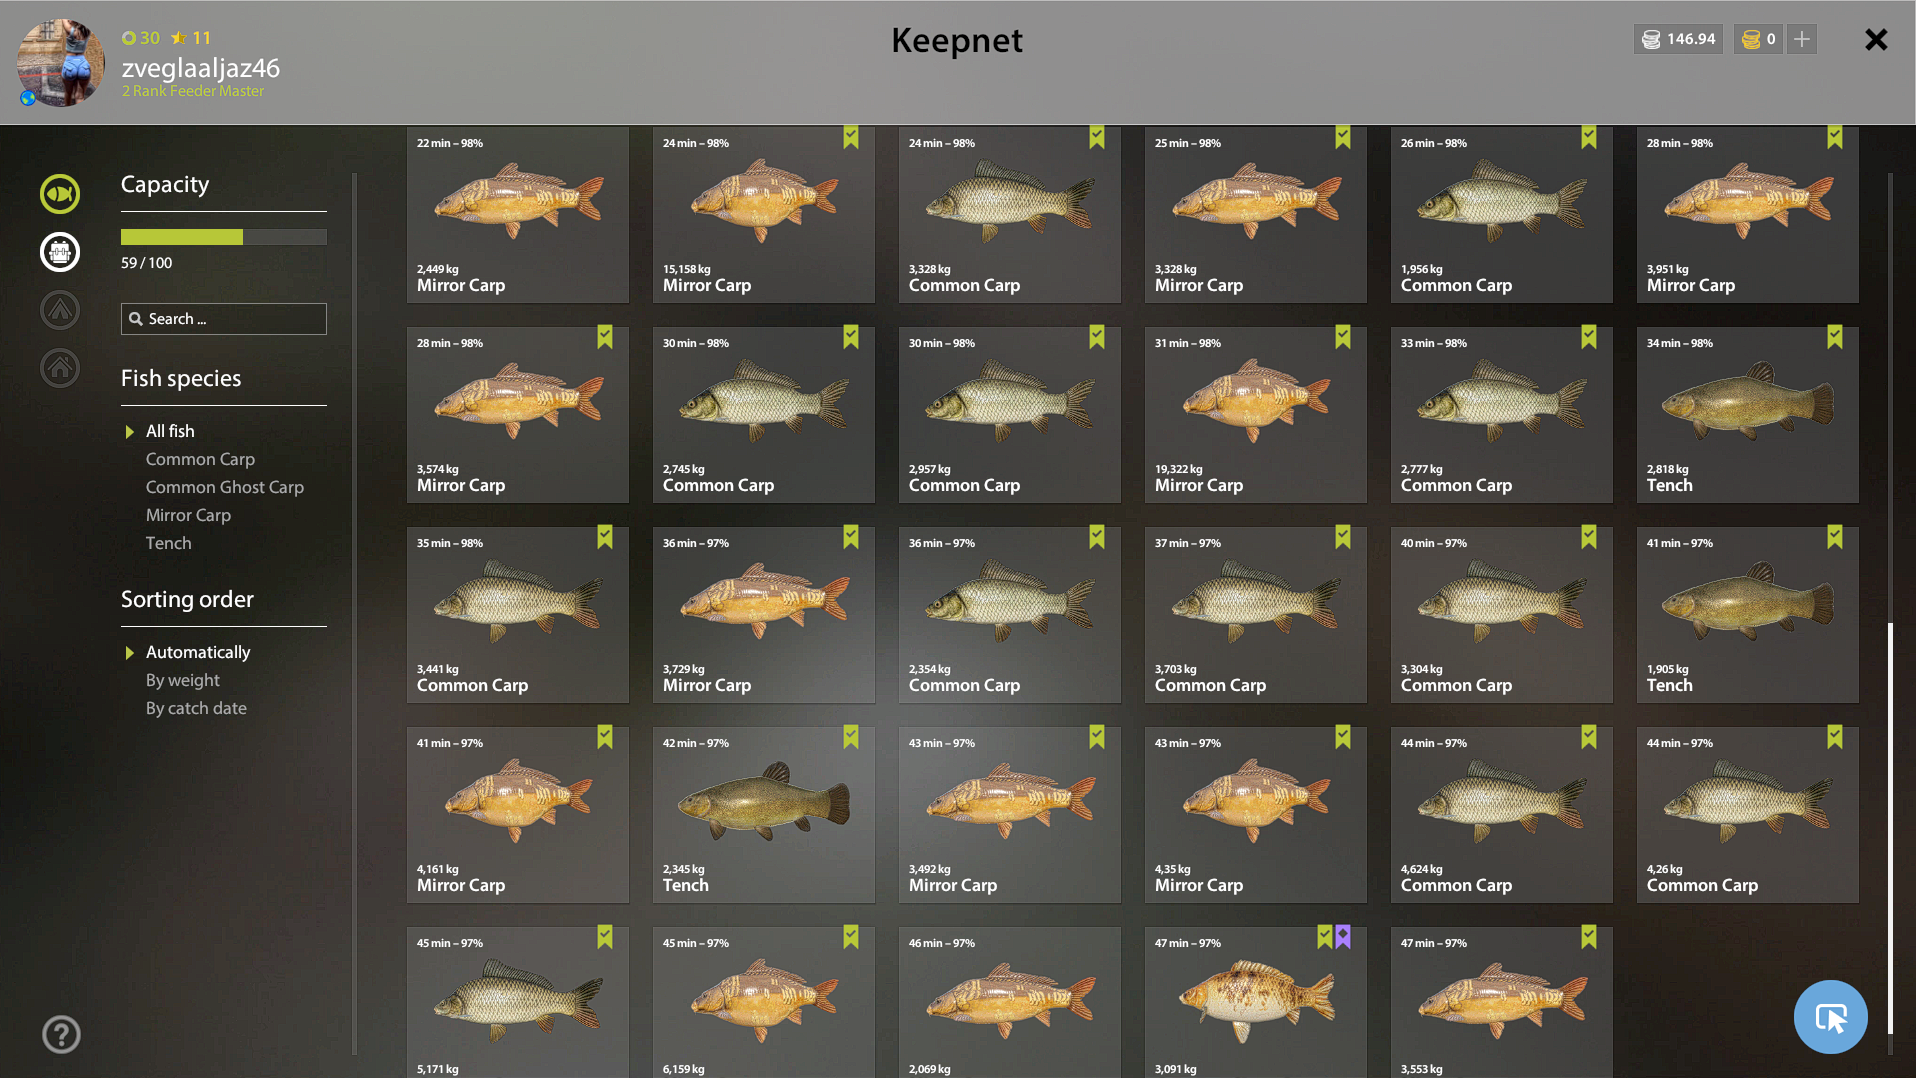Sort fish By catch date
Viewport: 1916px width, 1078px height.
[196, 708]
